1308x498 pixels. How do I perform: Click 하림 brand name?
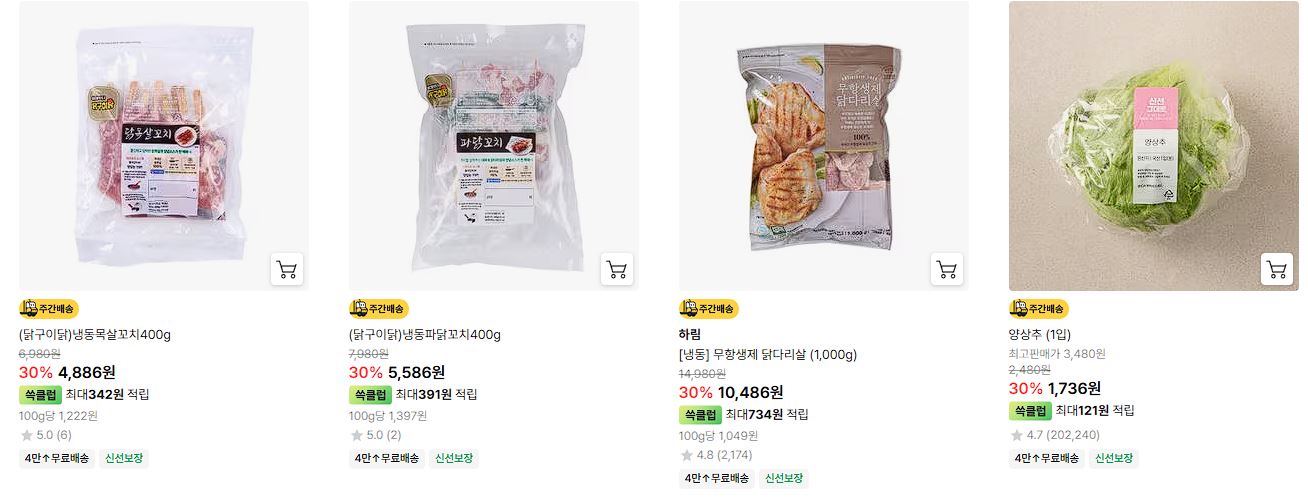tap(690, 335)
